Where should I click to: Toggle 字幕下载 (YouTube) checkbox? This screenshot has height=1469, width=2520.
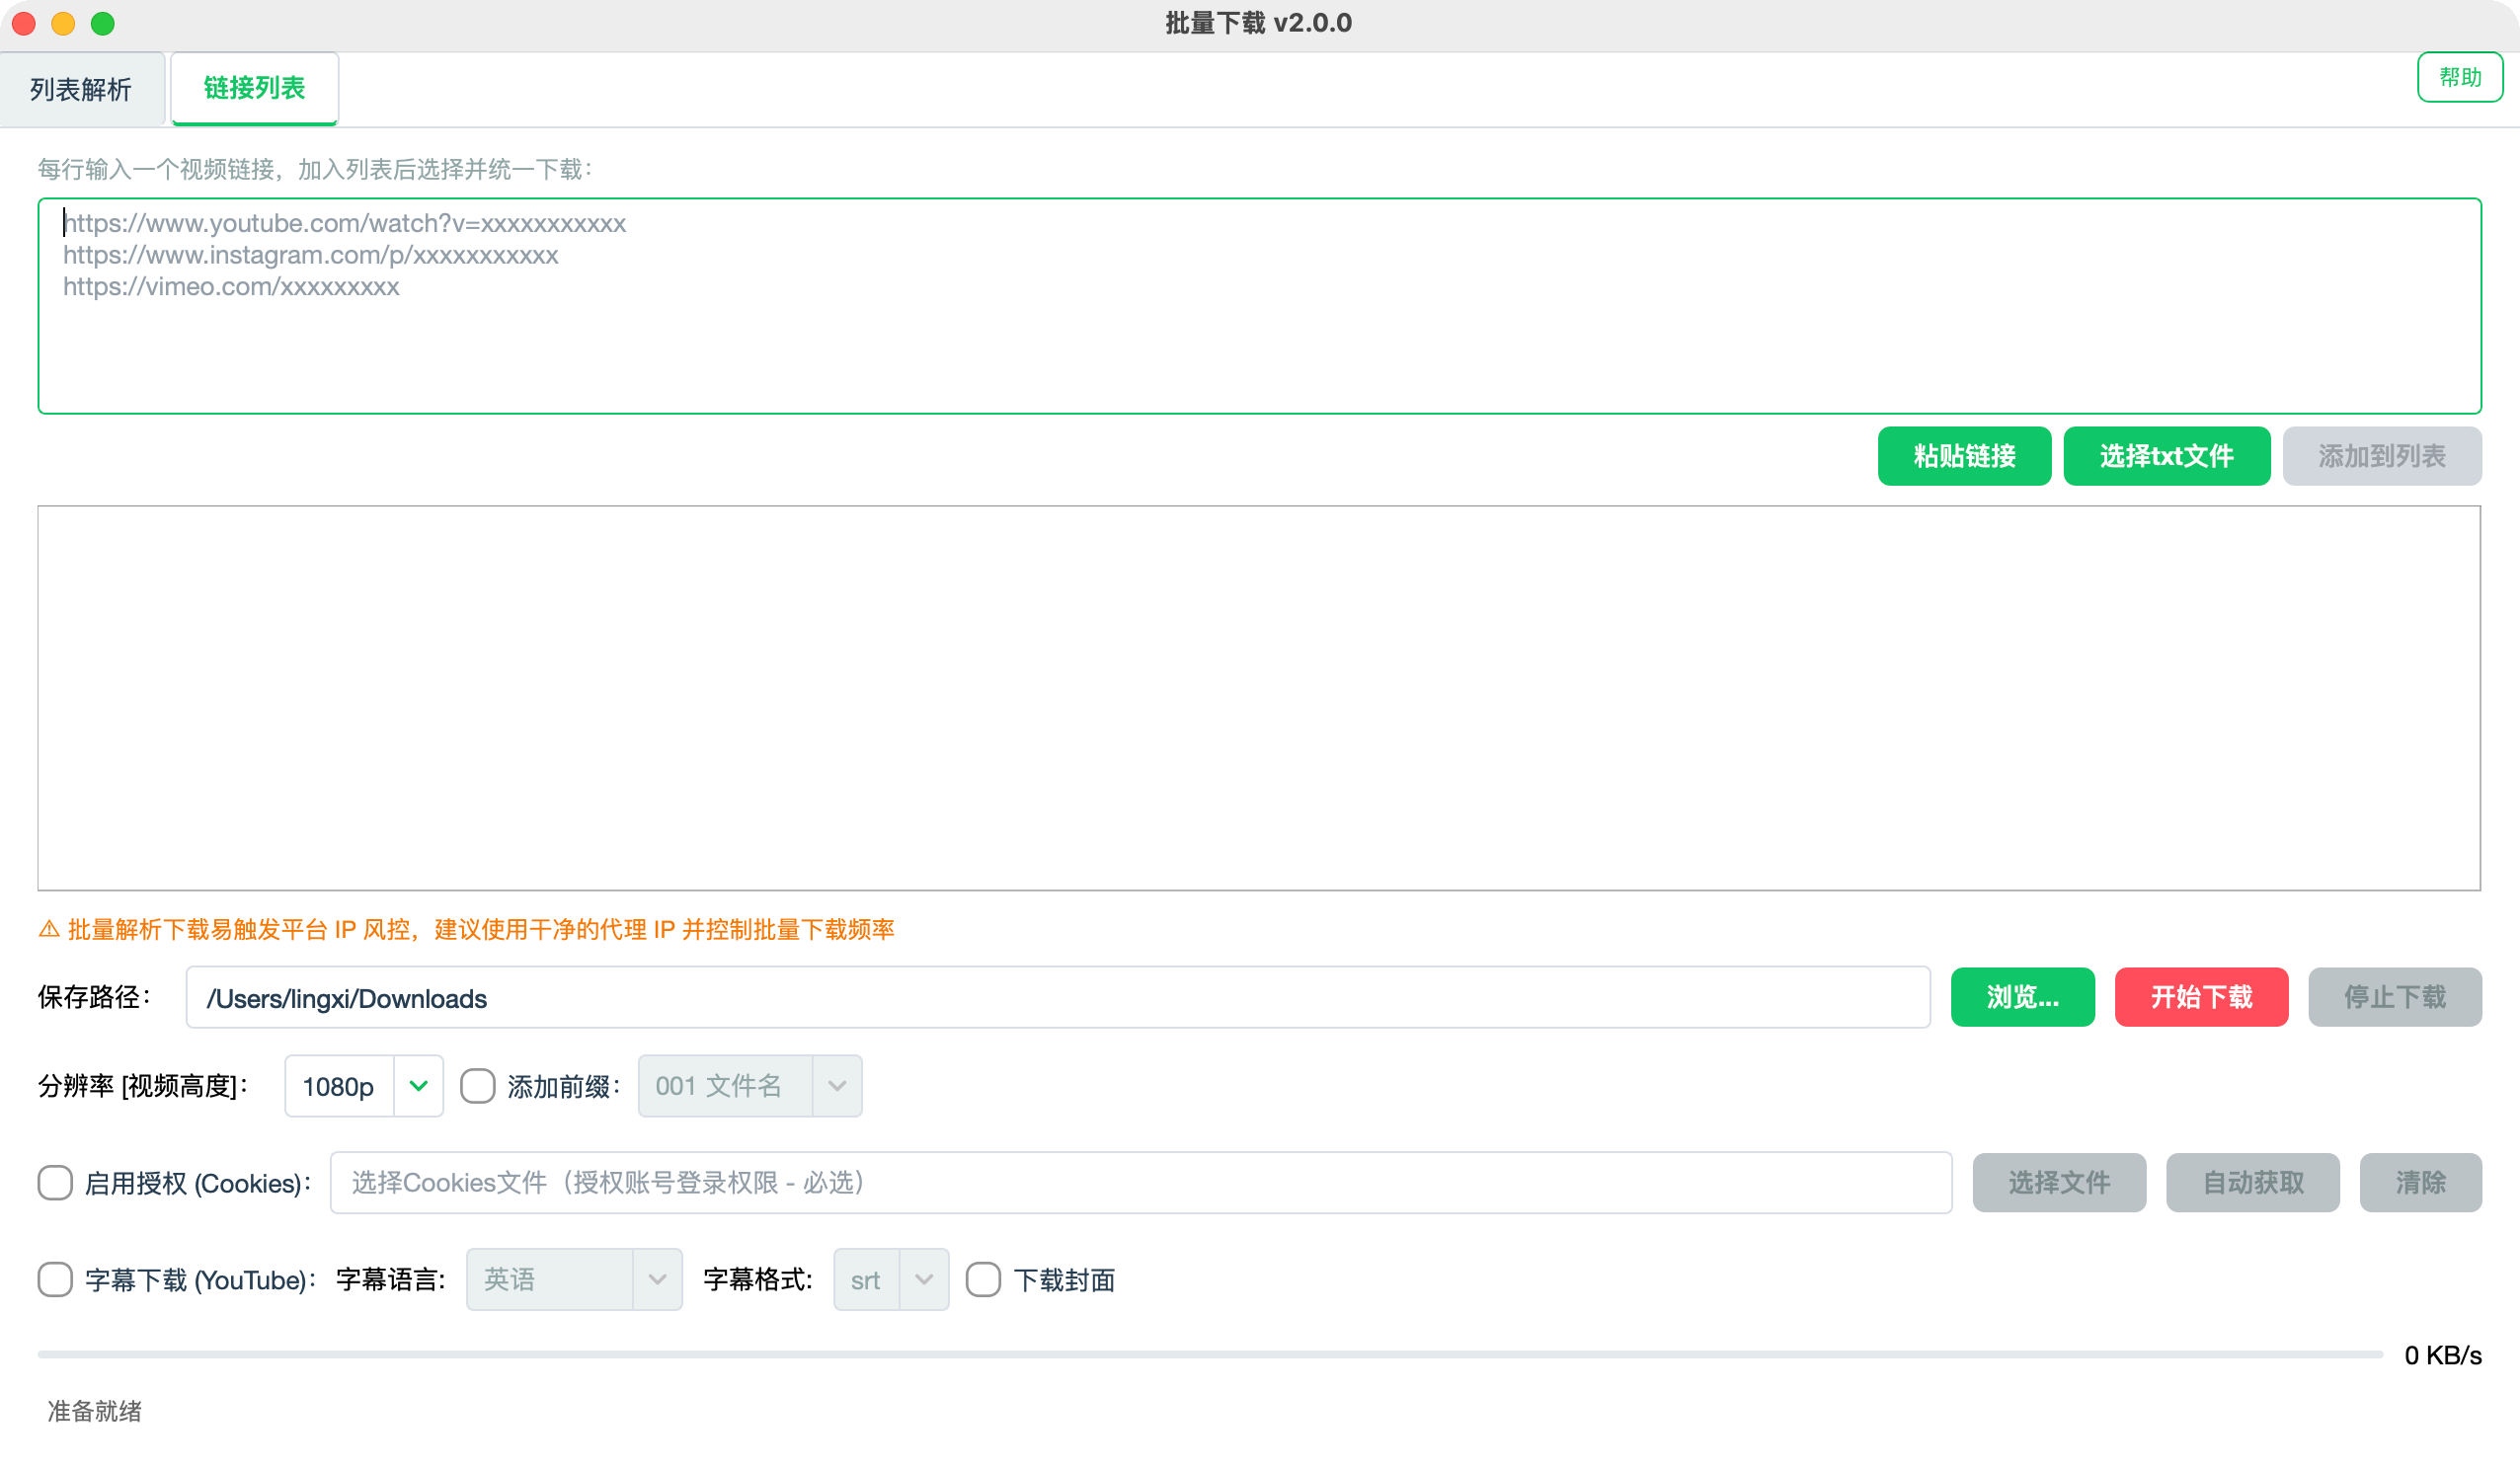pyautogui.click(x=55, y=1280)
